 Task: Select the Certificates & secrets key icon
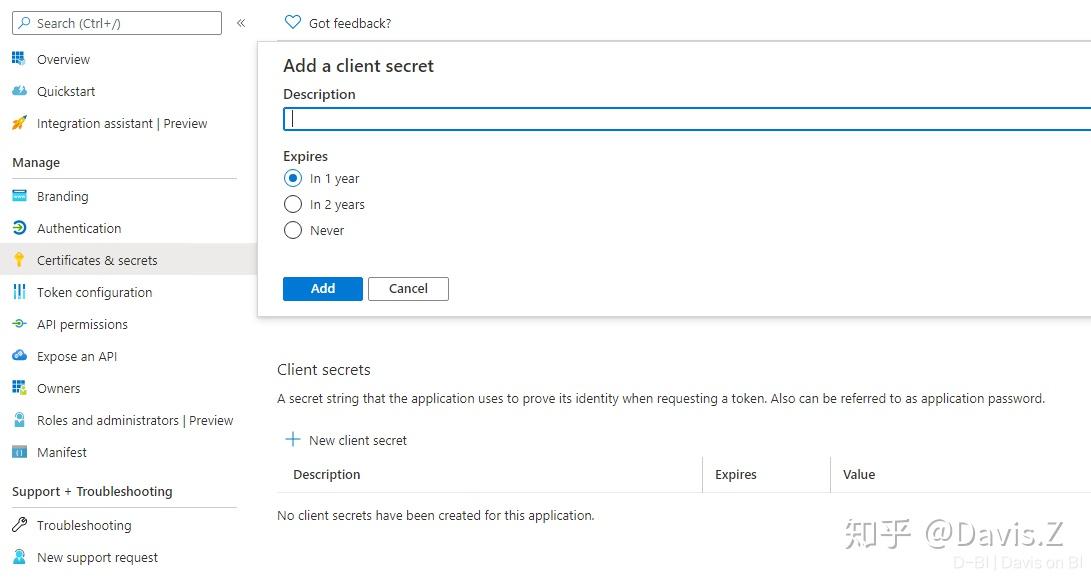click(x=20, y=260)
